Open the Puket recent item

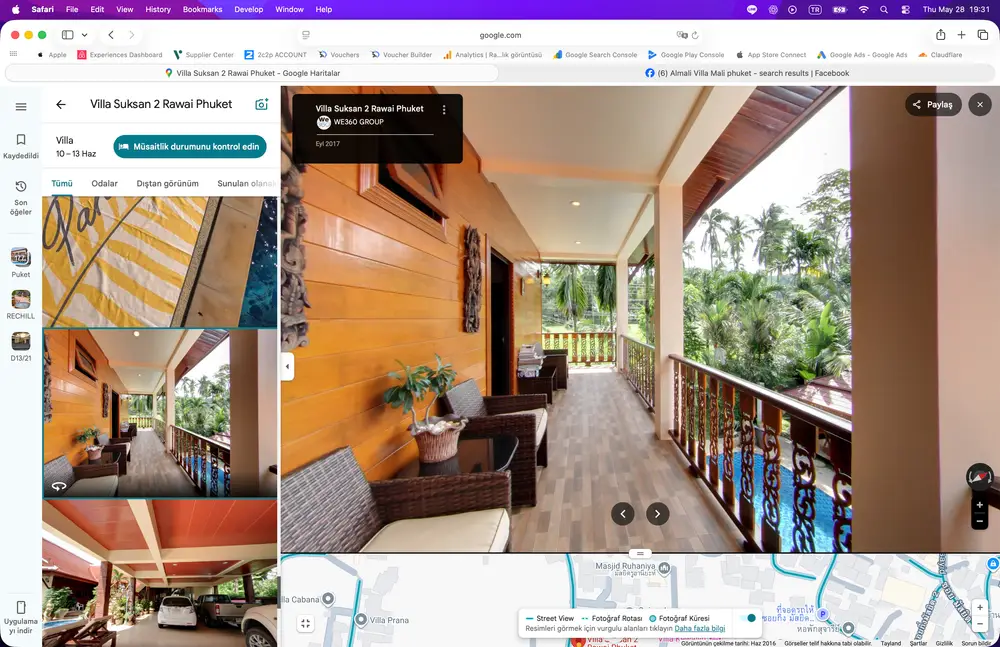pyautogui.click(x=21, y=263)
